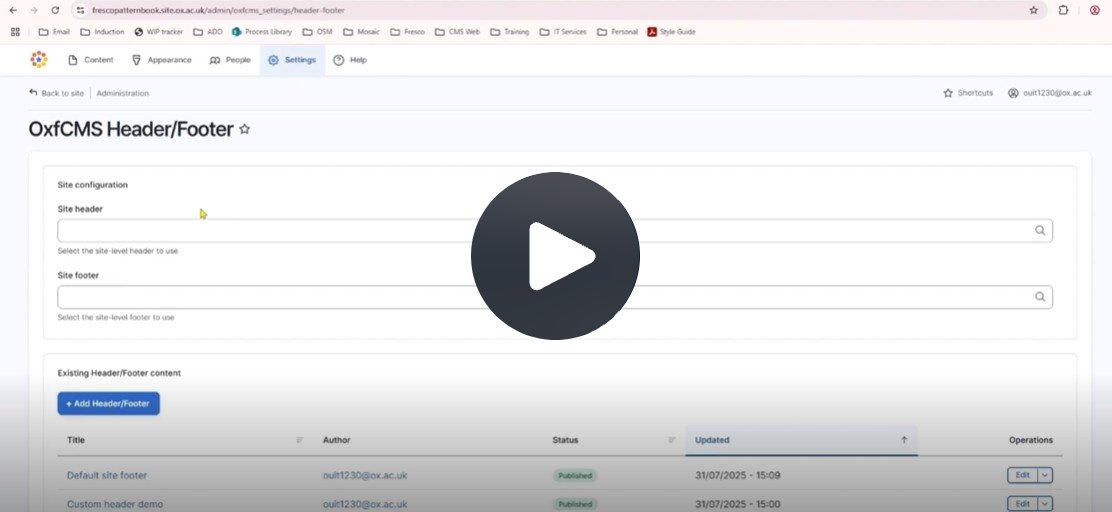
Task: Open the Personal bookmark folder
Action: pos(617,32)
